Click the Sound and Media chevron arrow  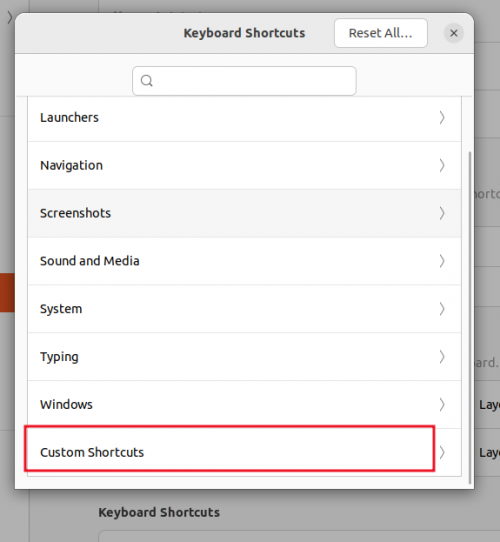click(x=442, y=261)
